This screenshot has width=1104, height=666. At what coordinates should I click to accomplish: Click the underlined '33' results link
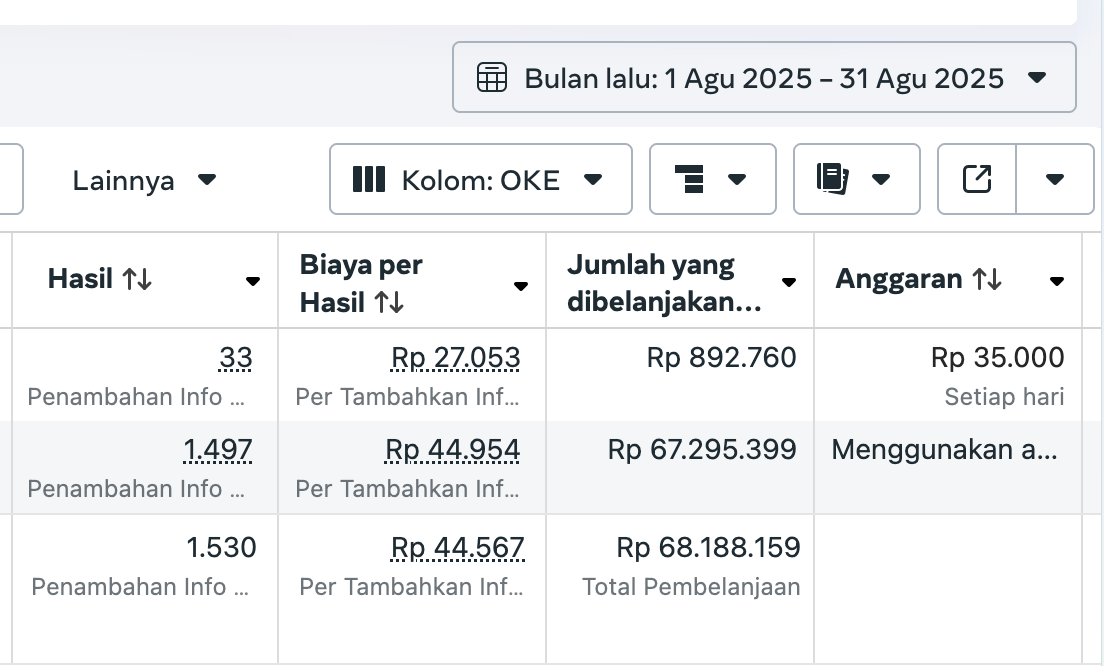click(x=236, y=357)
